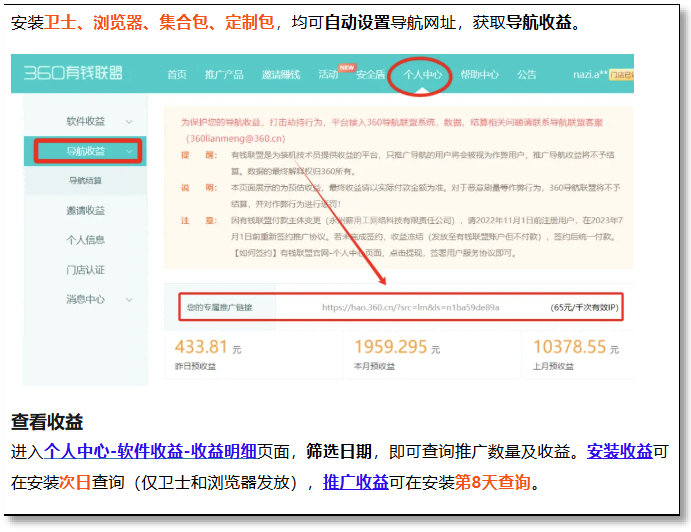
Task: Click the 上月预收益 label
Action: coord(553,366)
